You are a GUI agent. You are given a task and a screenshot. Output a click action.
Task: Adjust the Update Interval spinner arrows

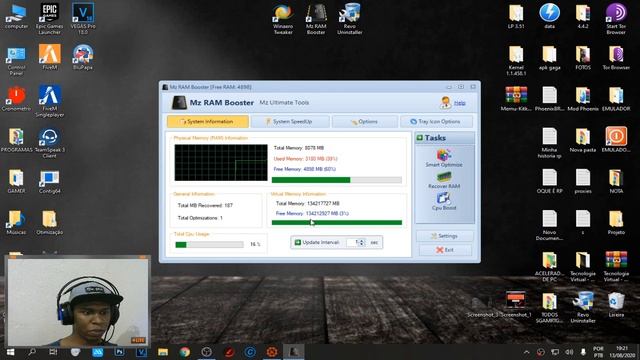pyautogui.click(x=362, y=242)
